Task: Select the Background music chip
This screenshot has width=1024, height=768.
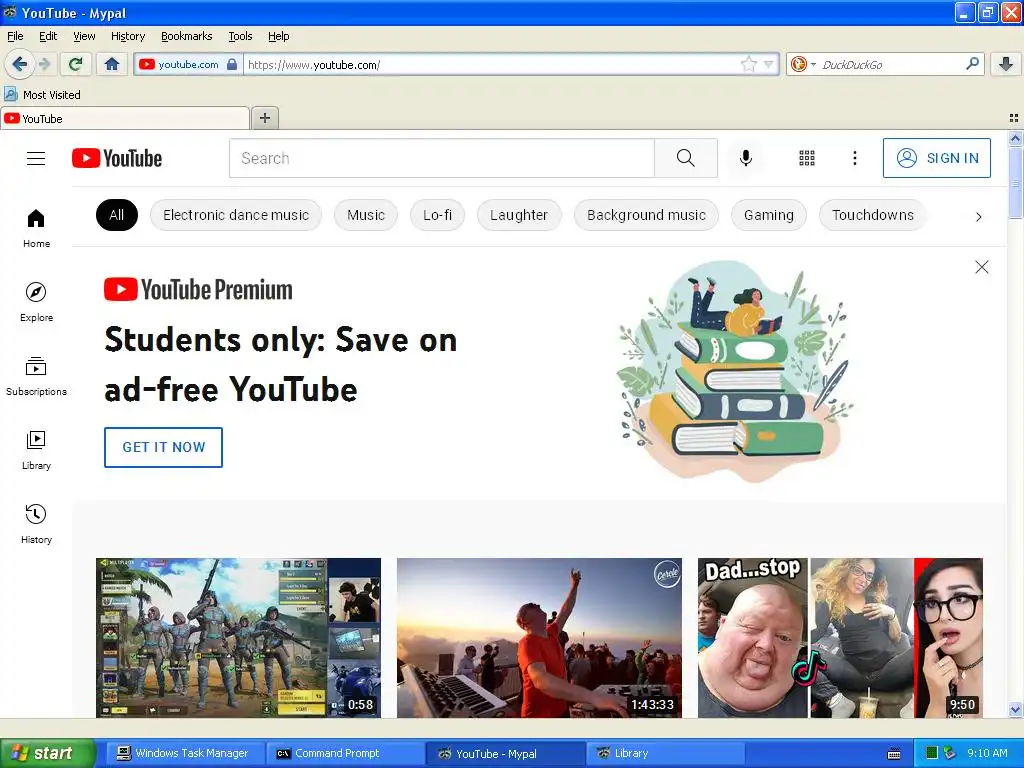Action: 647,215
